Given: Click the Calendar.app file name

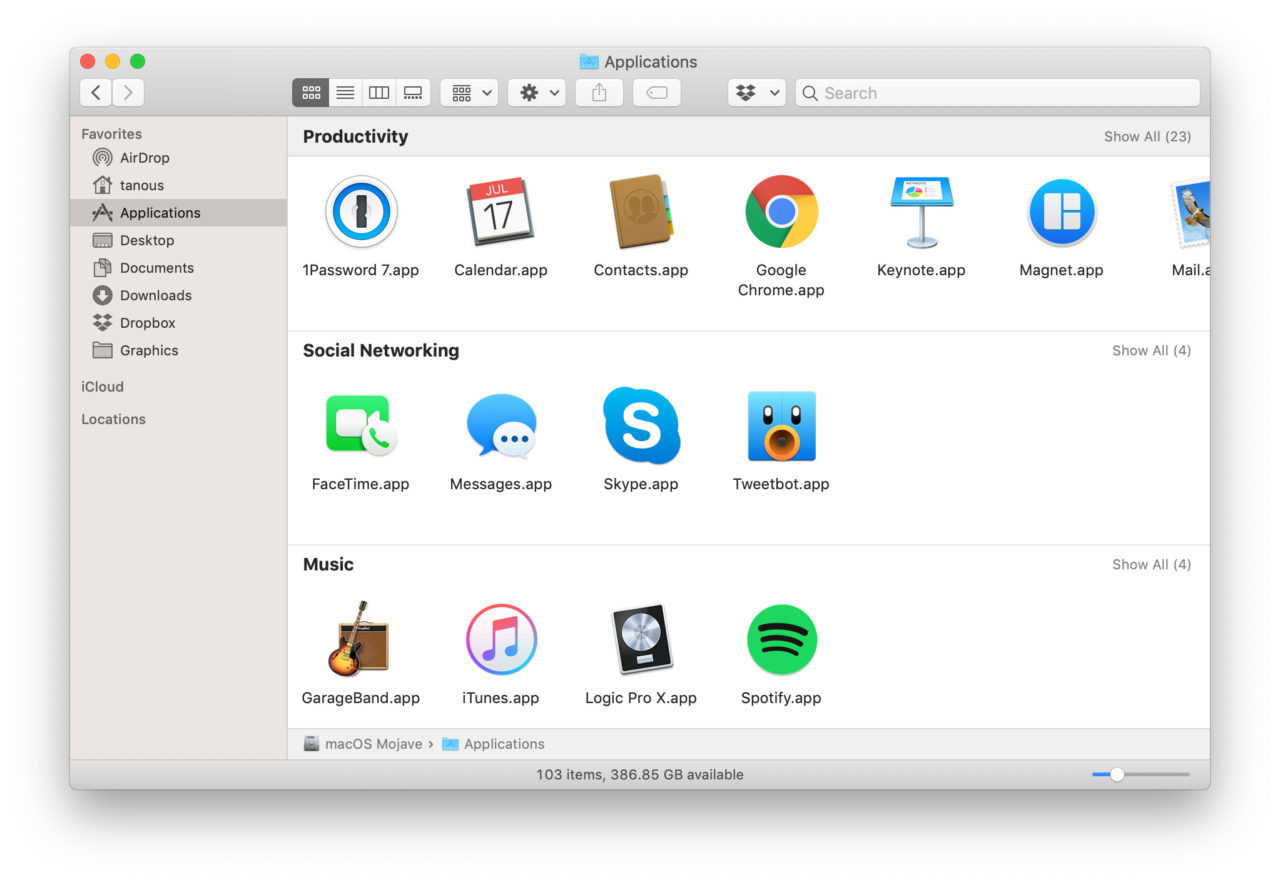Looking at the screenshot, I should (501, 270).
